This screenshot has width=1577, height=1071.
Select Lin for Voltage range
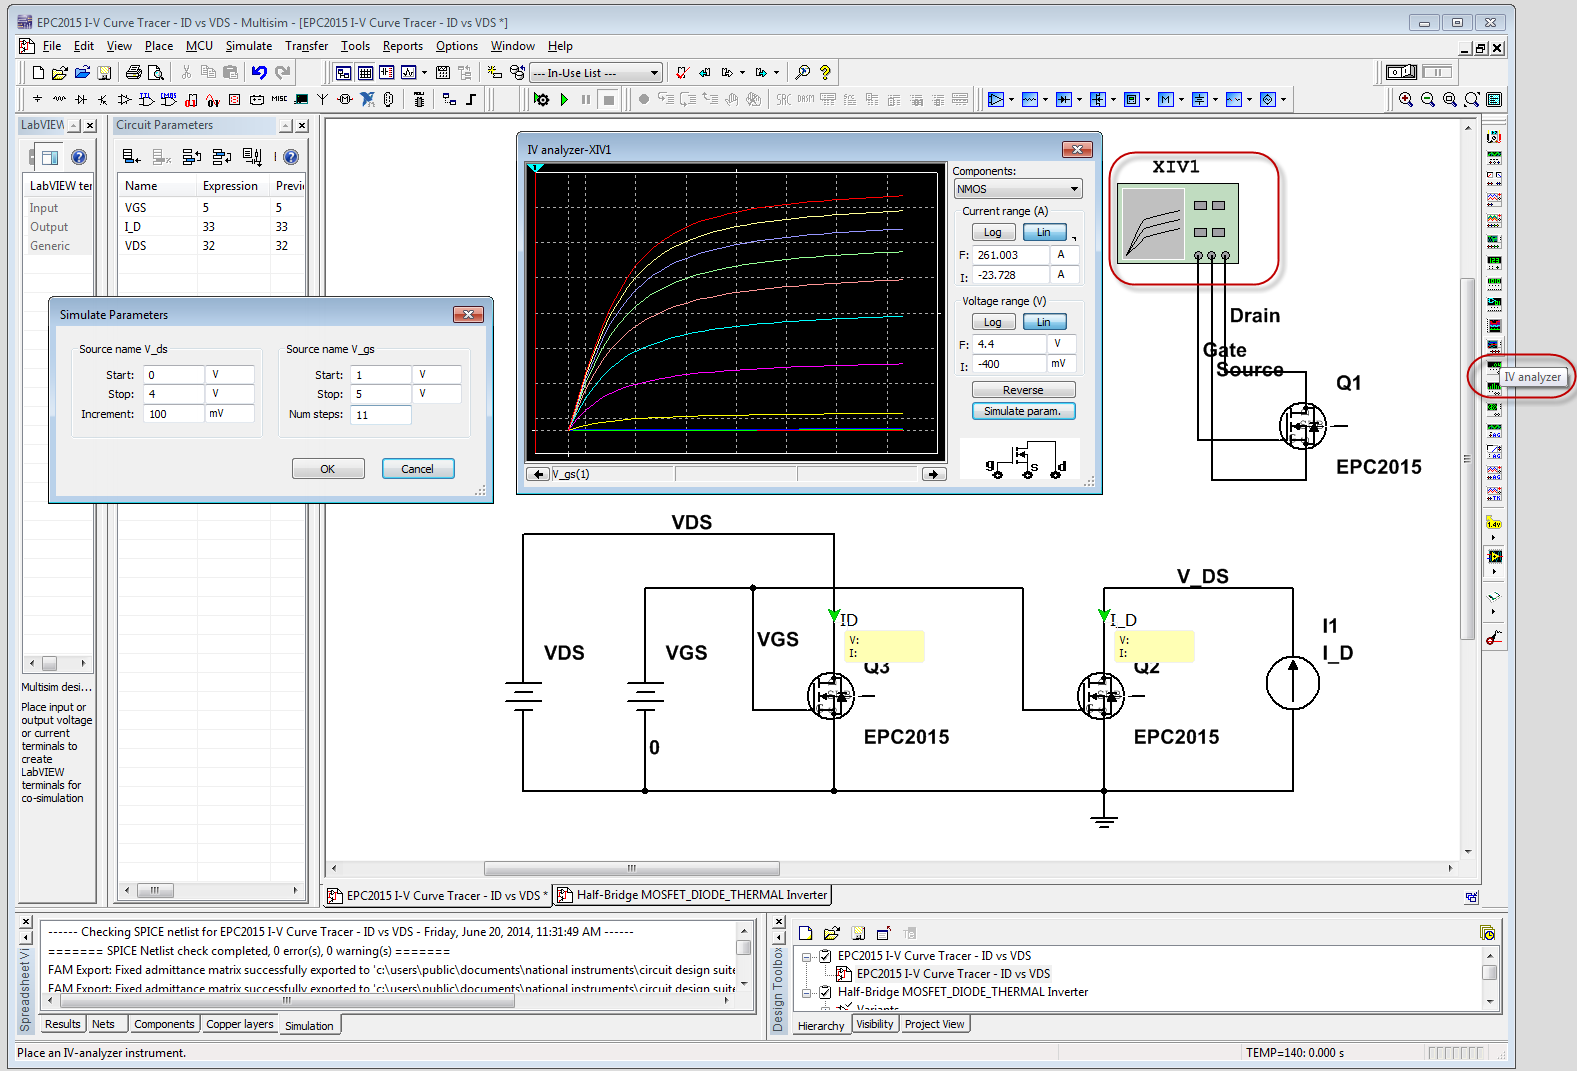click(1044, 322)
